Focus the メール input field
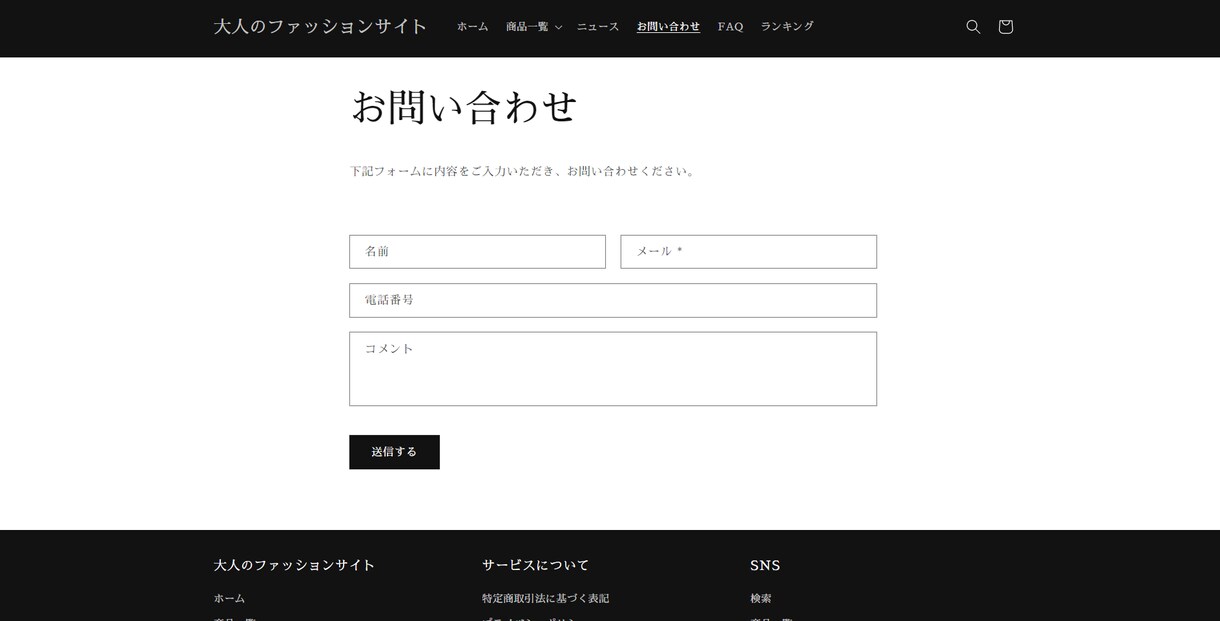 point(748,252)
